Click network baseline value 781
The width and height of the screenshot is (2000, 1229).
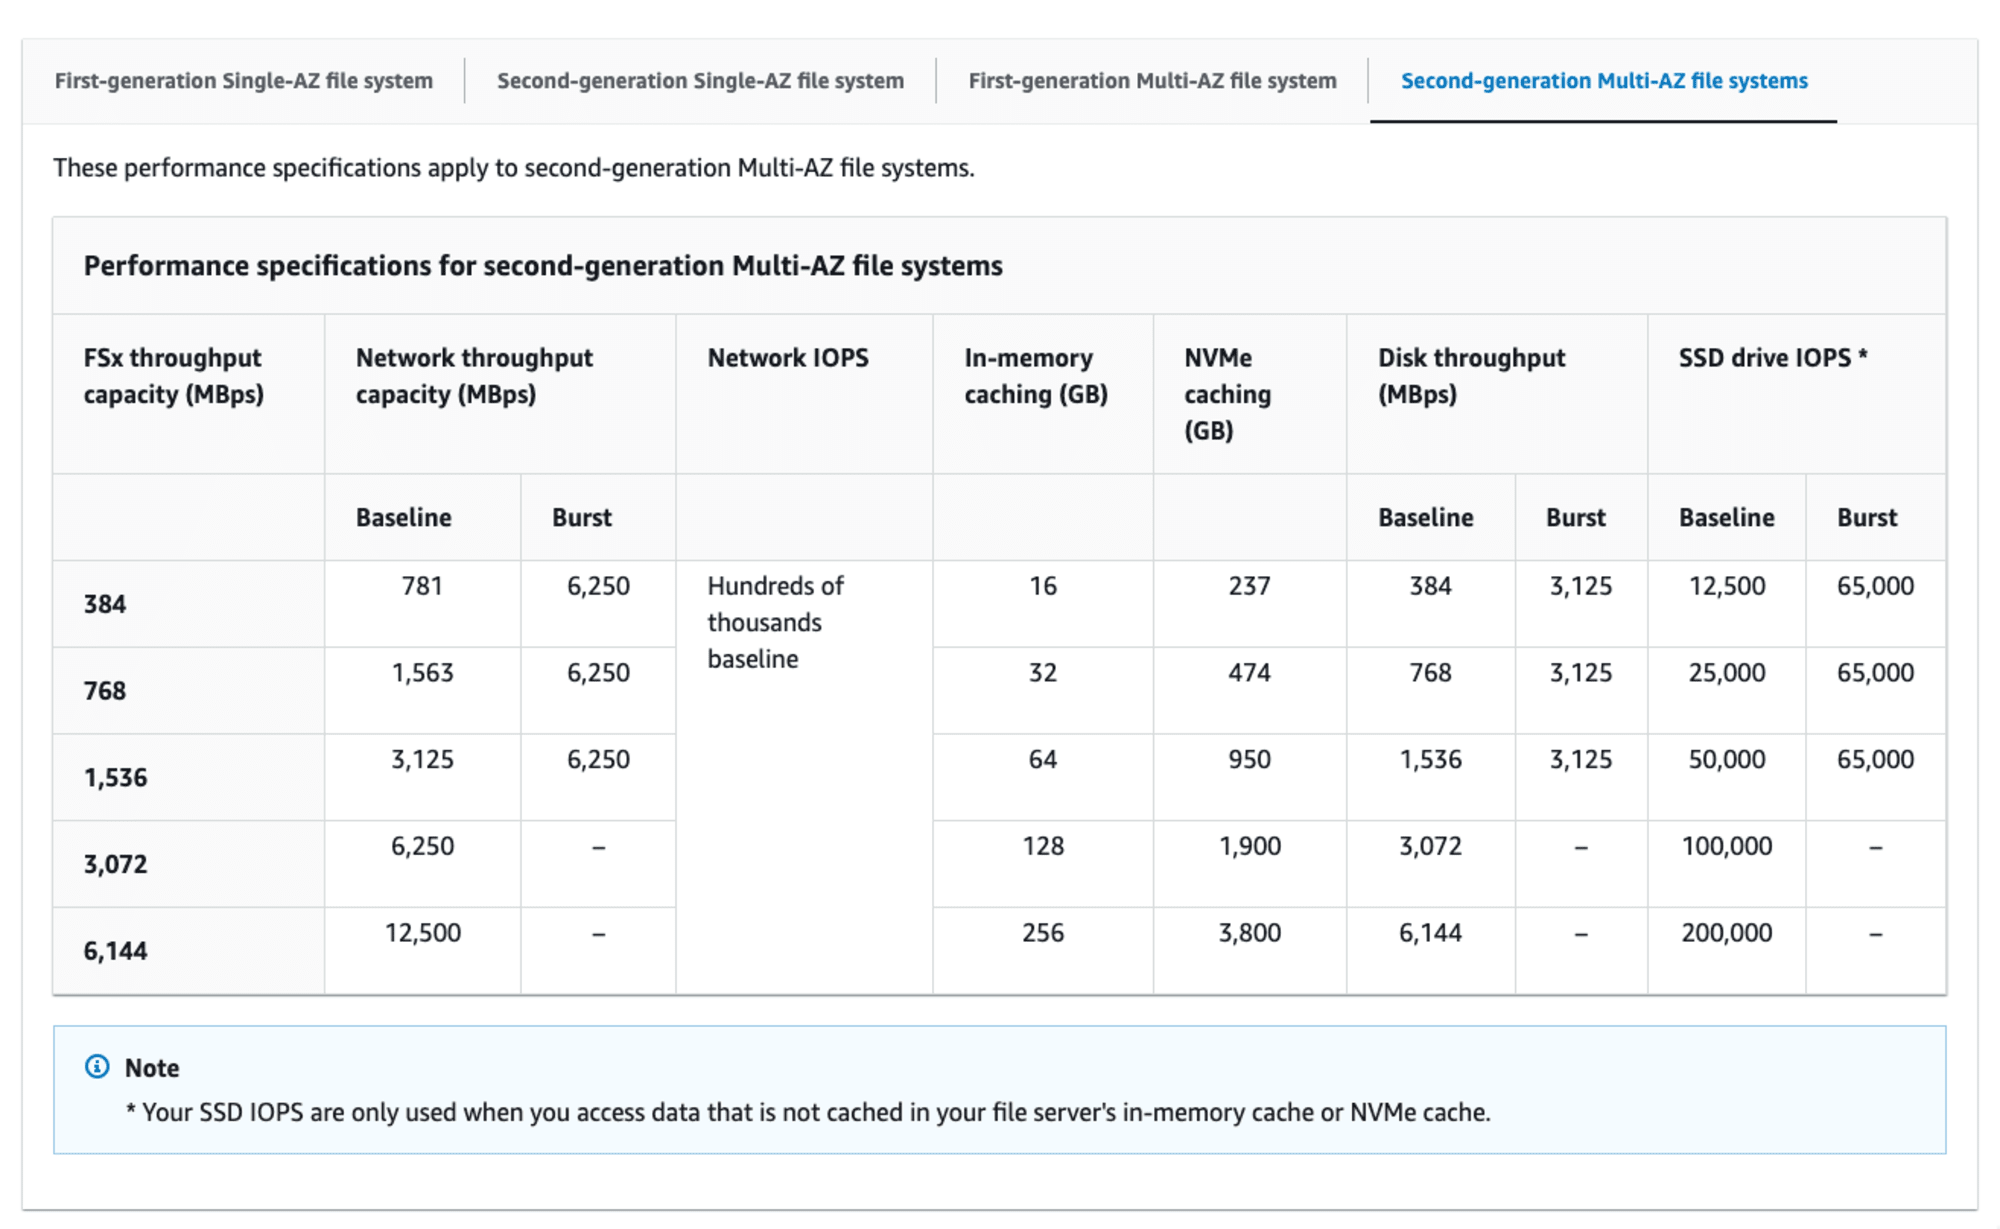pyautogui.click(x=422, y=586)
